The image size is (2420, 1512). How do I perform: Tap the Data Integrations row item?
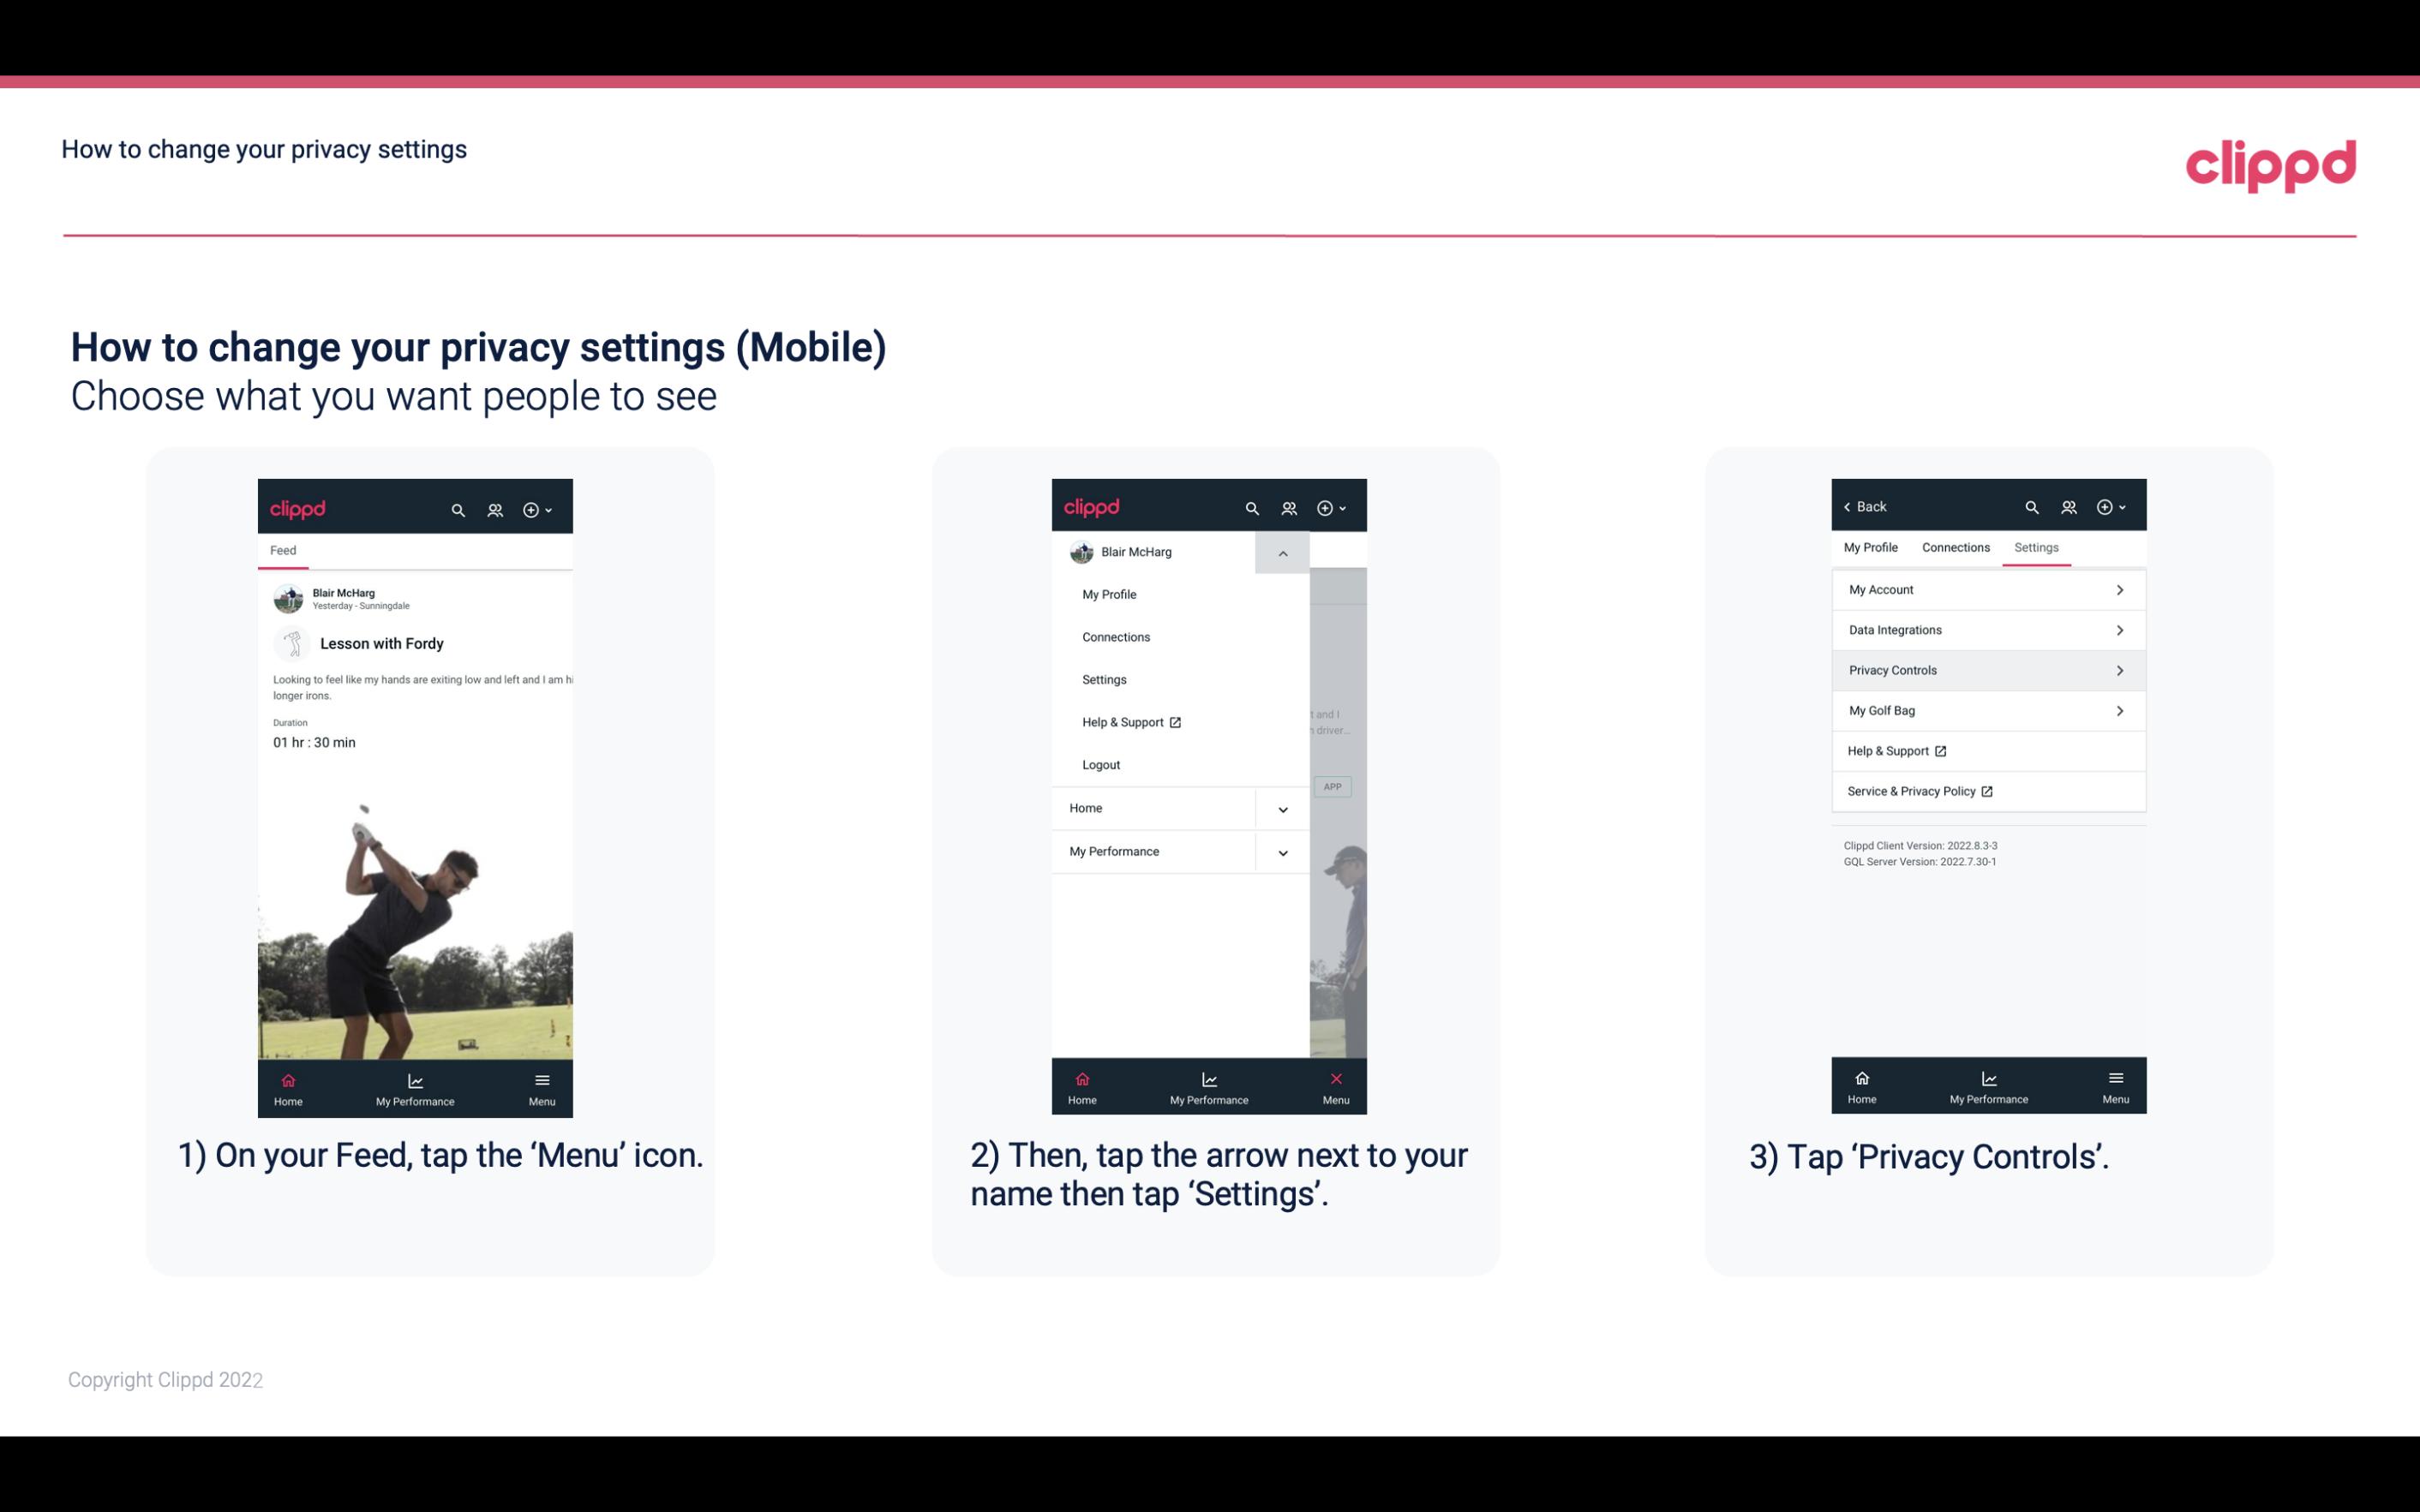pos(1986,629)
